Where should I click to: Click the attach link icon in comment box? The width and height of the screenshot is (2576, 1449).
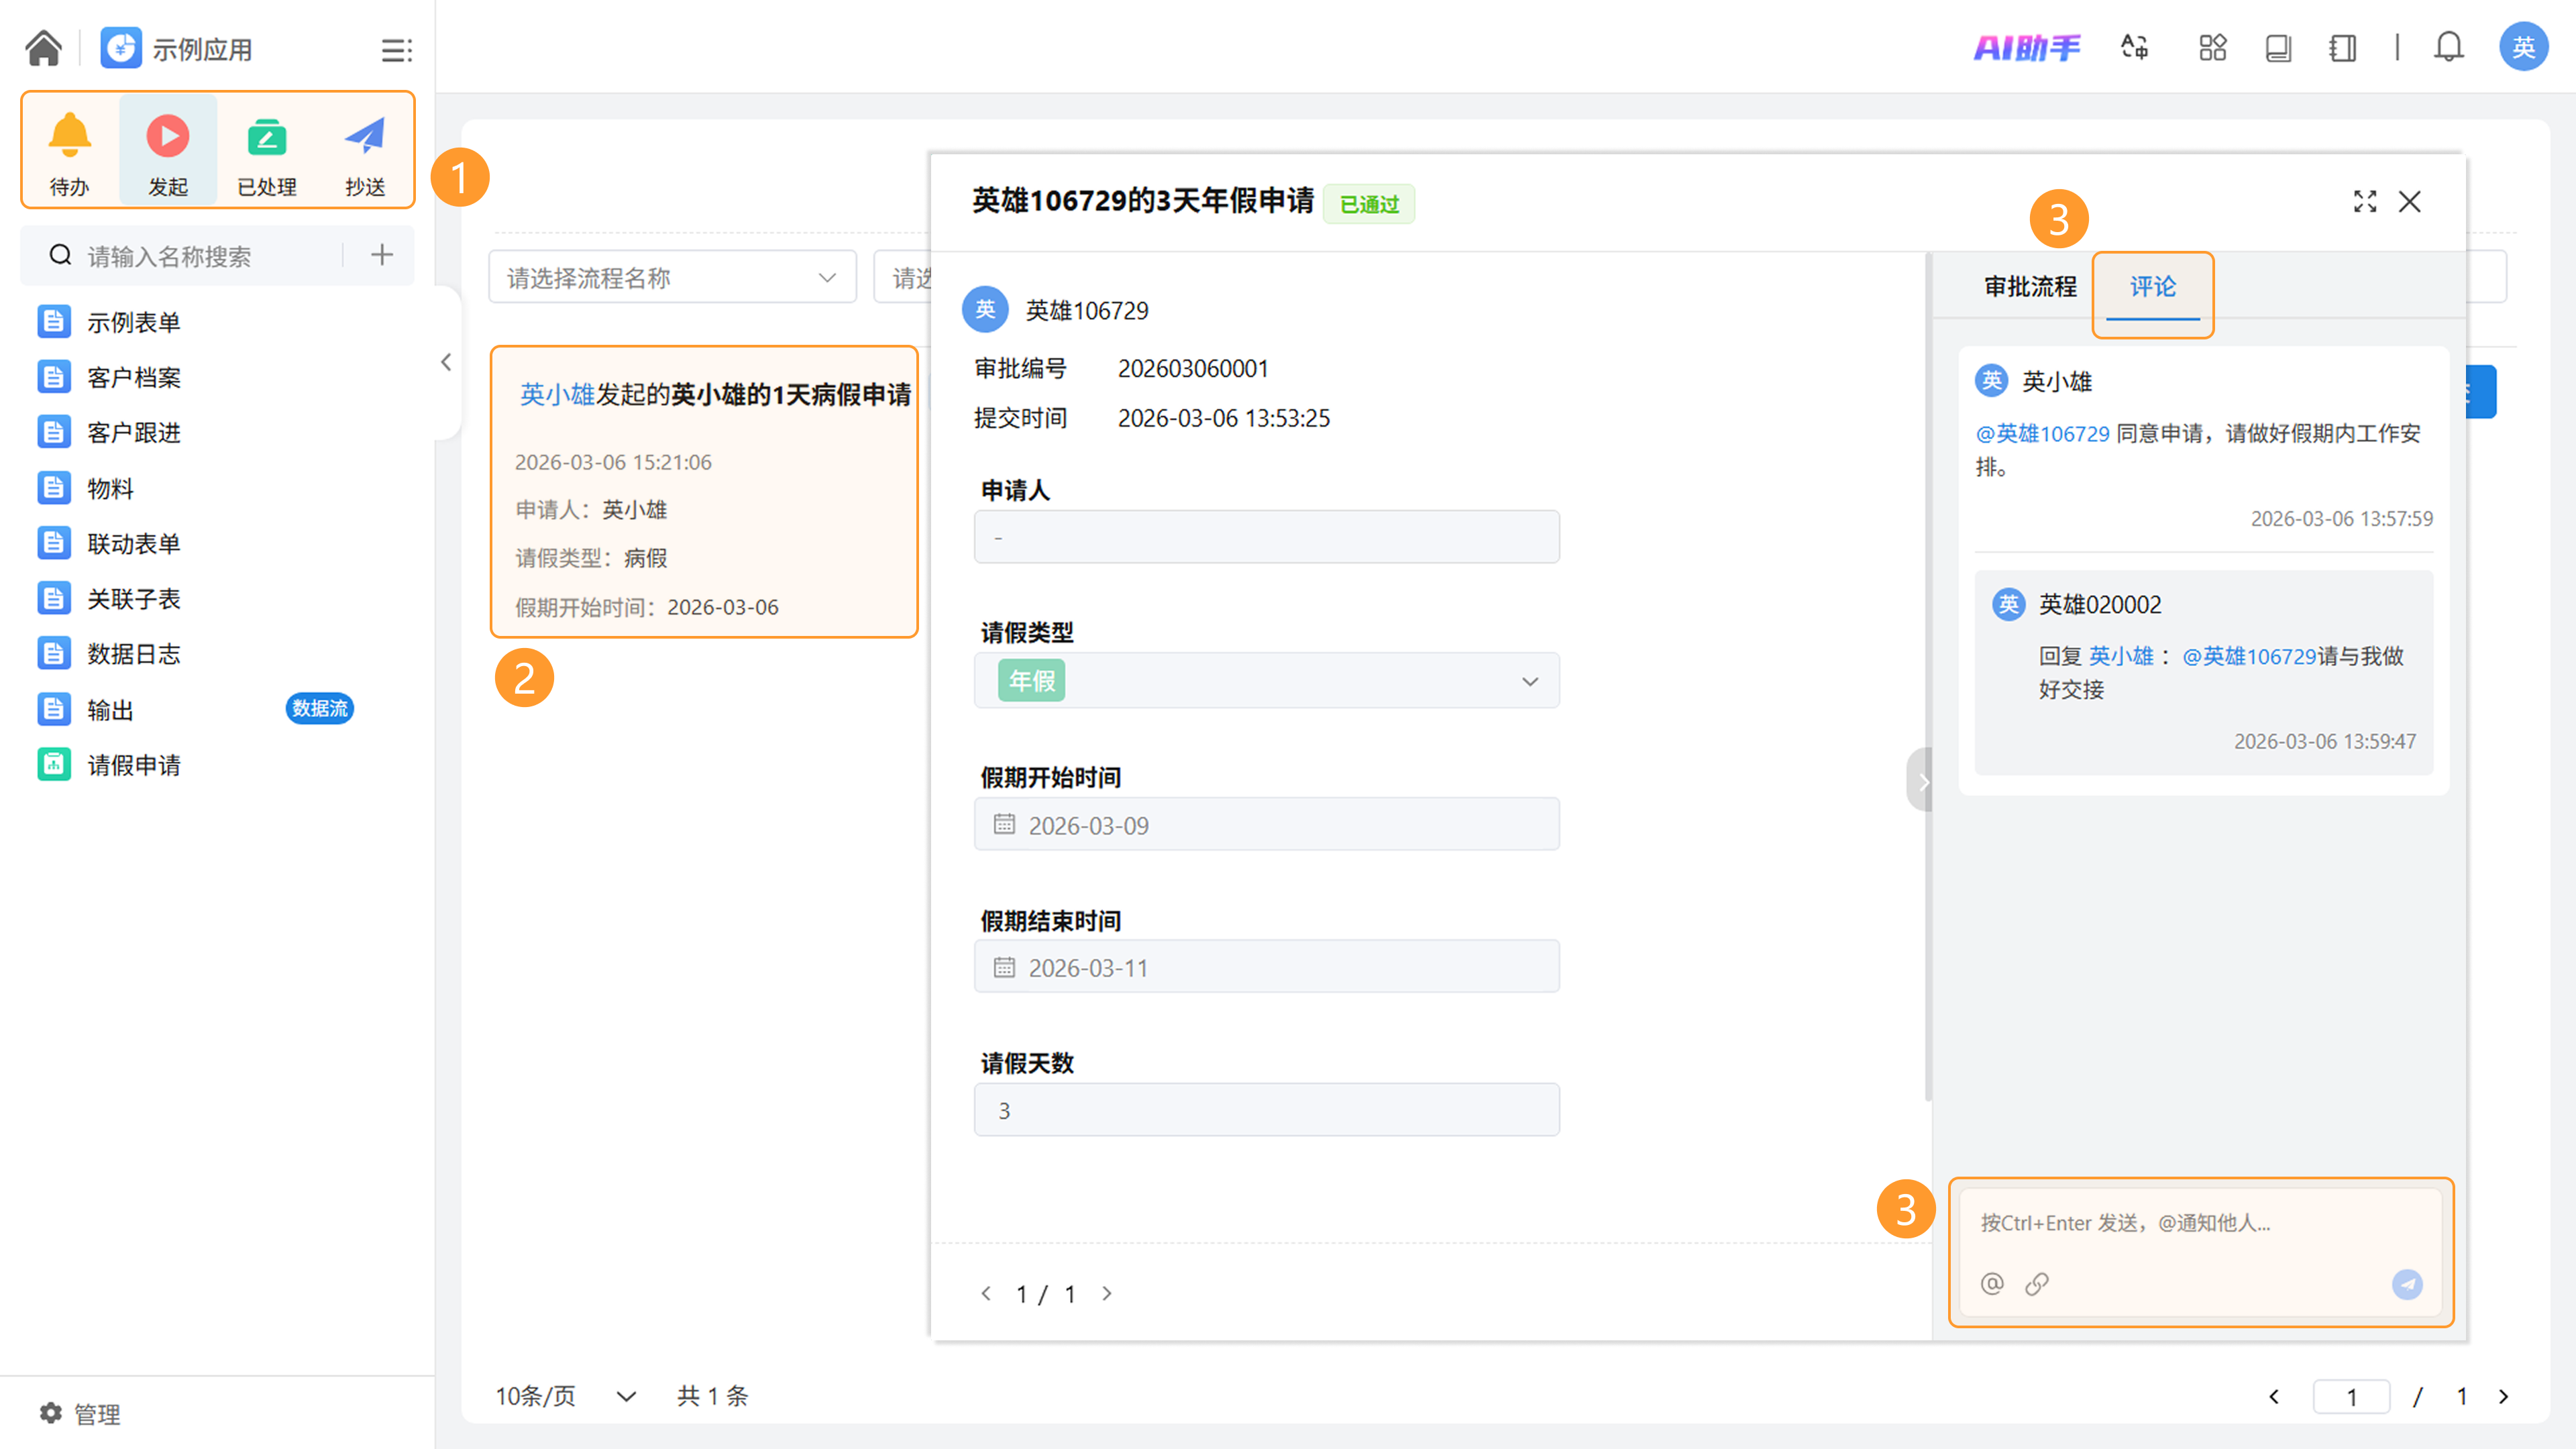(x=2037, y=1283)
